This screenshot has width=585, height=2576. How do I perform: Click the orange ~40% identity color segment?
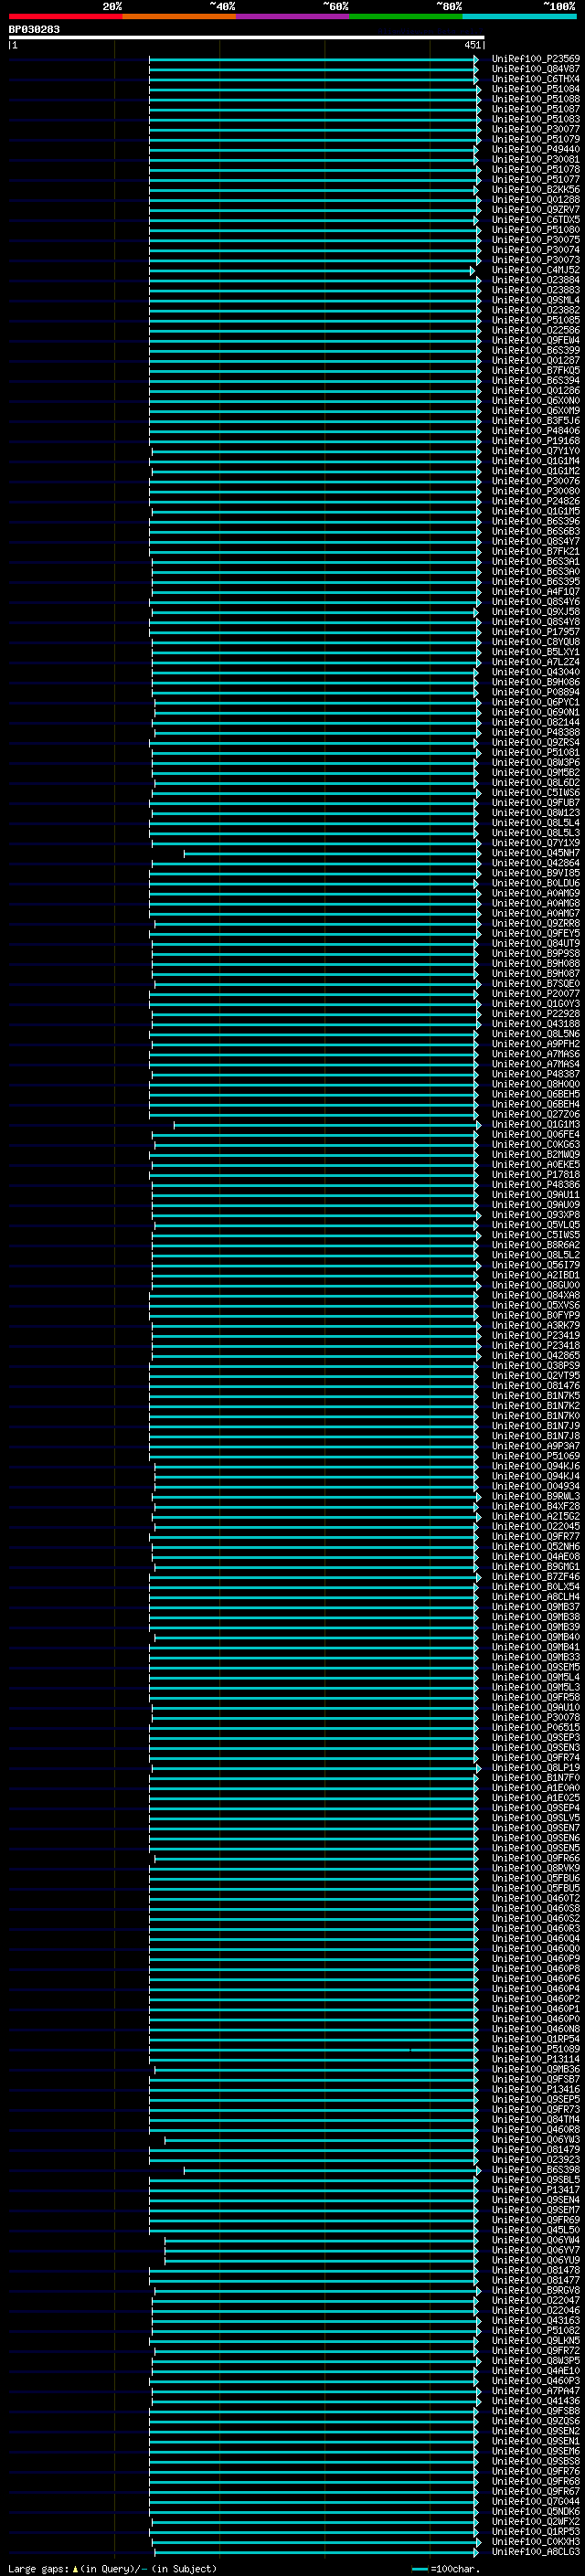(x=179, y=16)
